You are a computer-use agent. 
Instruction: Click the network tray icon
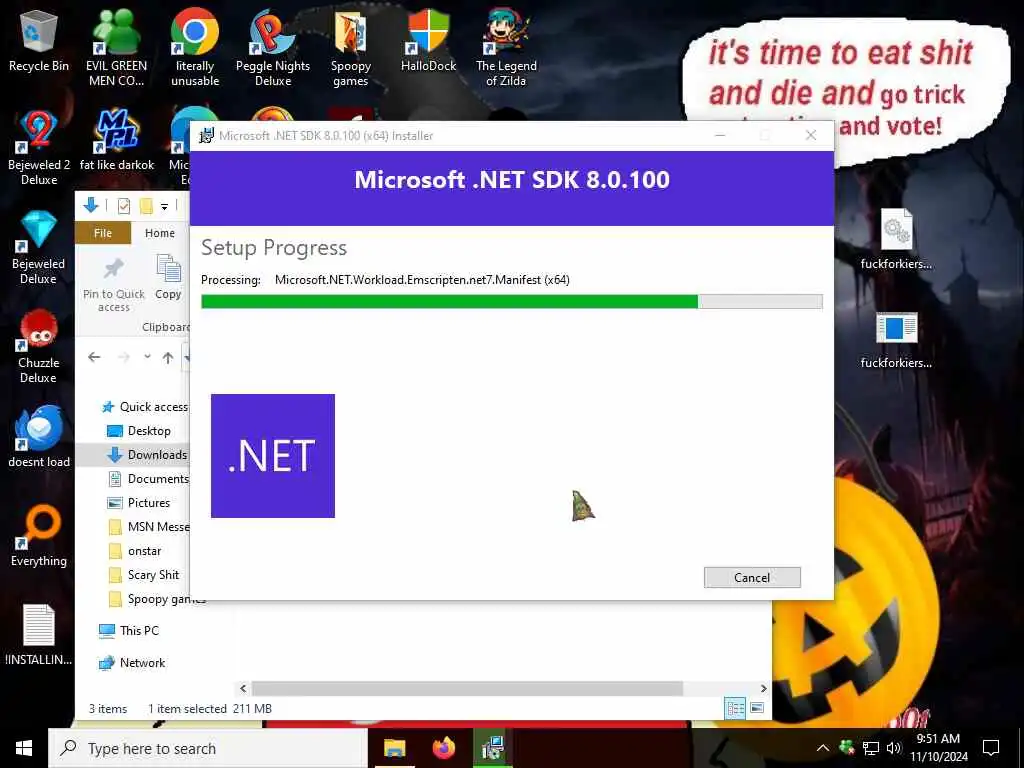[871, 748]
